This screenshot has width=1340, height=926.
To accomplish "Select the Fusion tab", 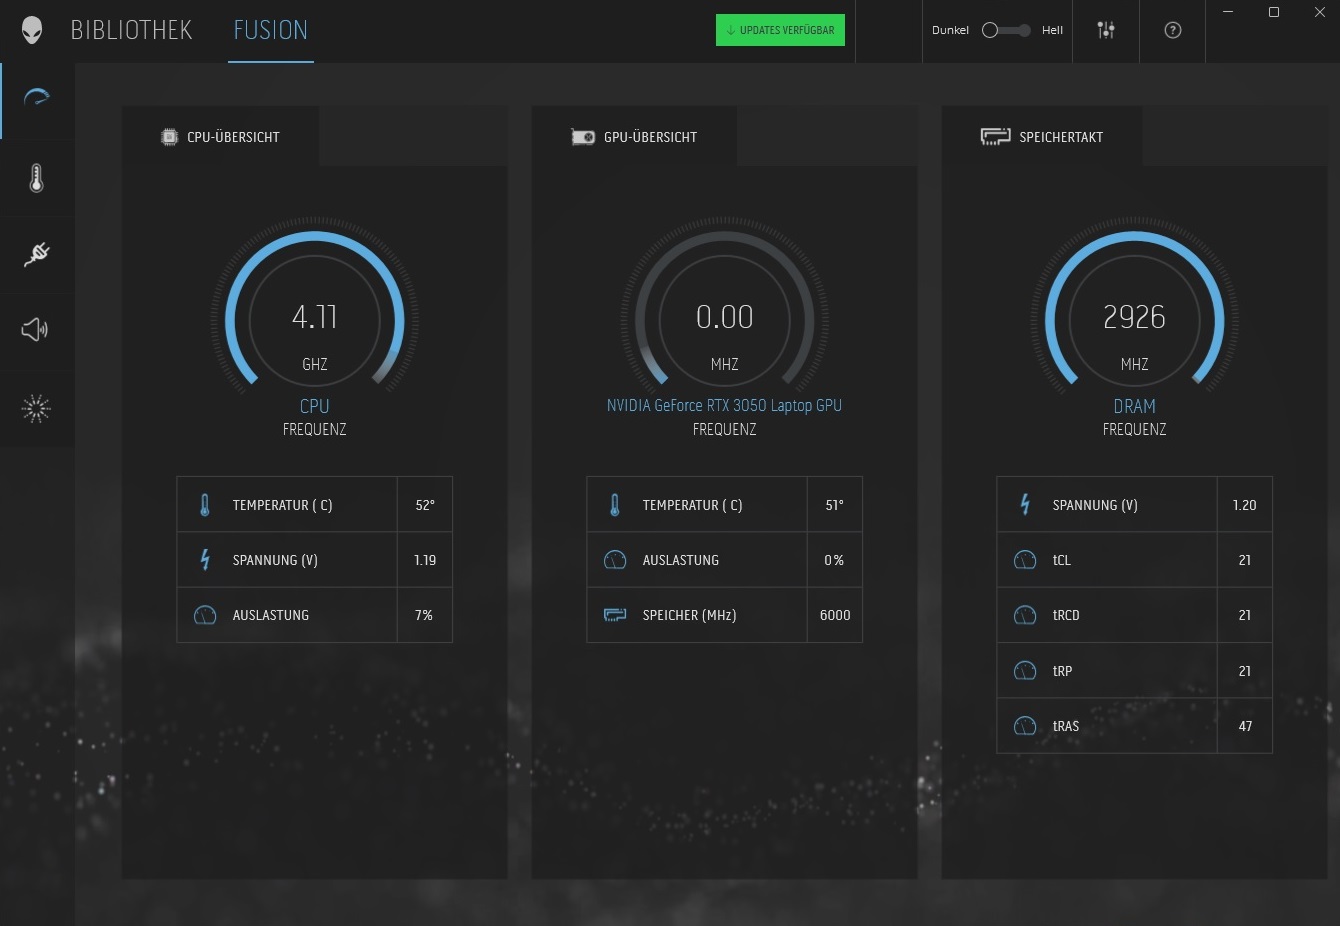I will pyautogui.click(x=270, y=30).
